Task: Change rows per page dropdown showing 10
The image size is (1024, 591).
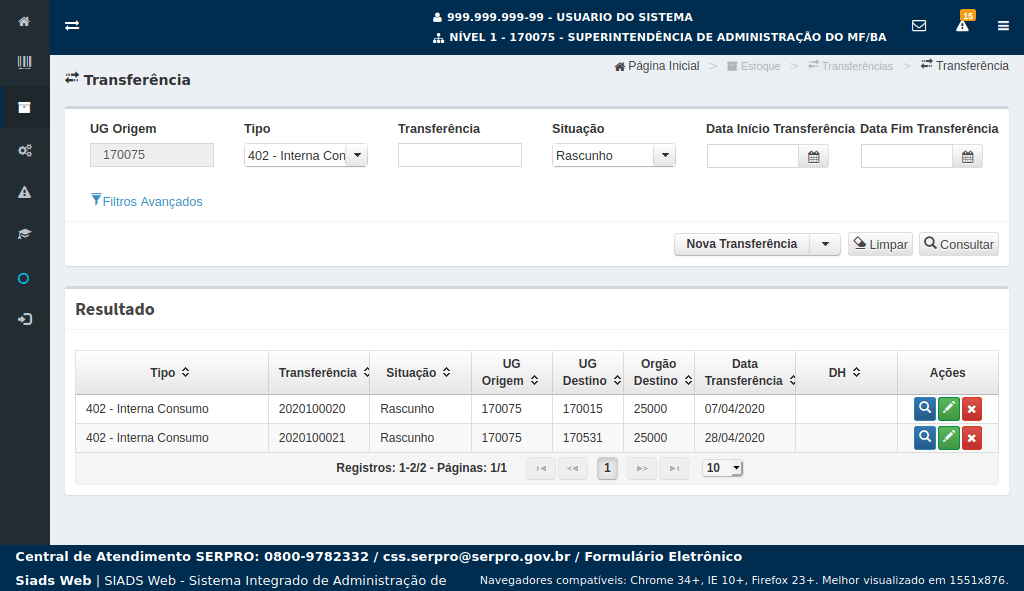Action: coord(722,468)
